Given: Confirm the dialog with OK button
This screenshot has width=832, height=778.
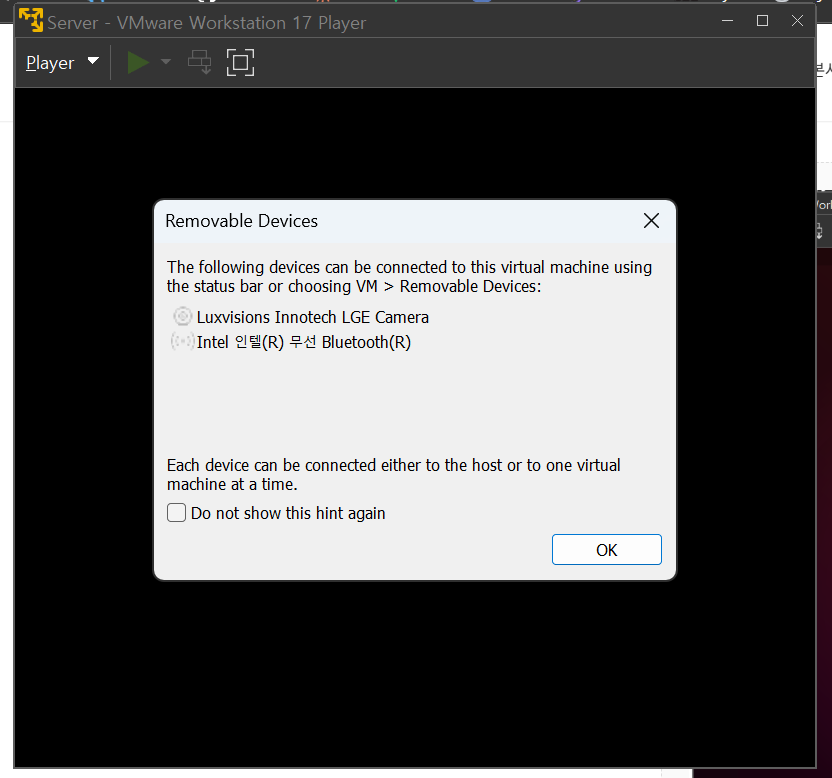Looking at the screenshot, I should (x=606, y=550).
